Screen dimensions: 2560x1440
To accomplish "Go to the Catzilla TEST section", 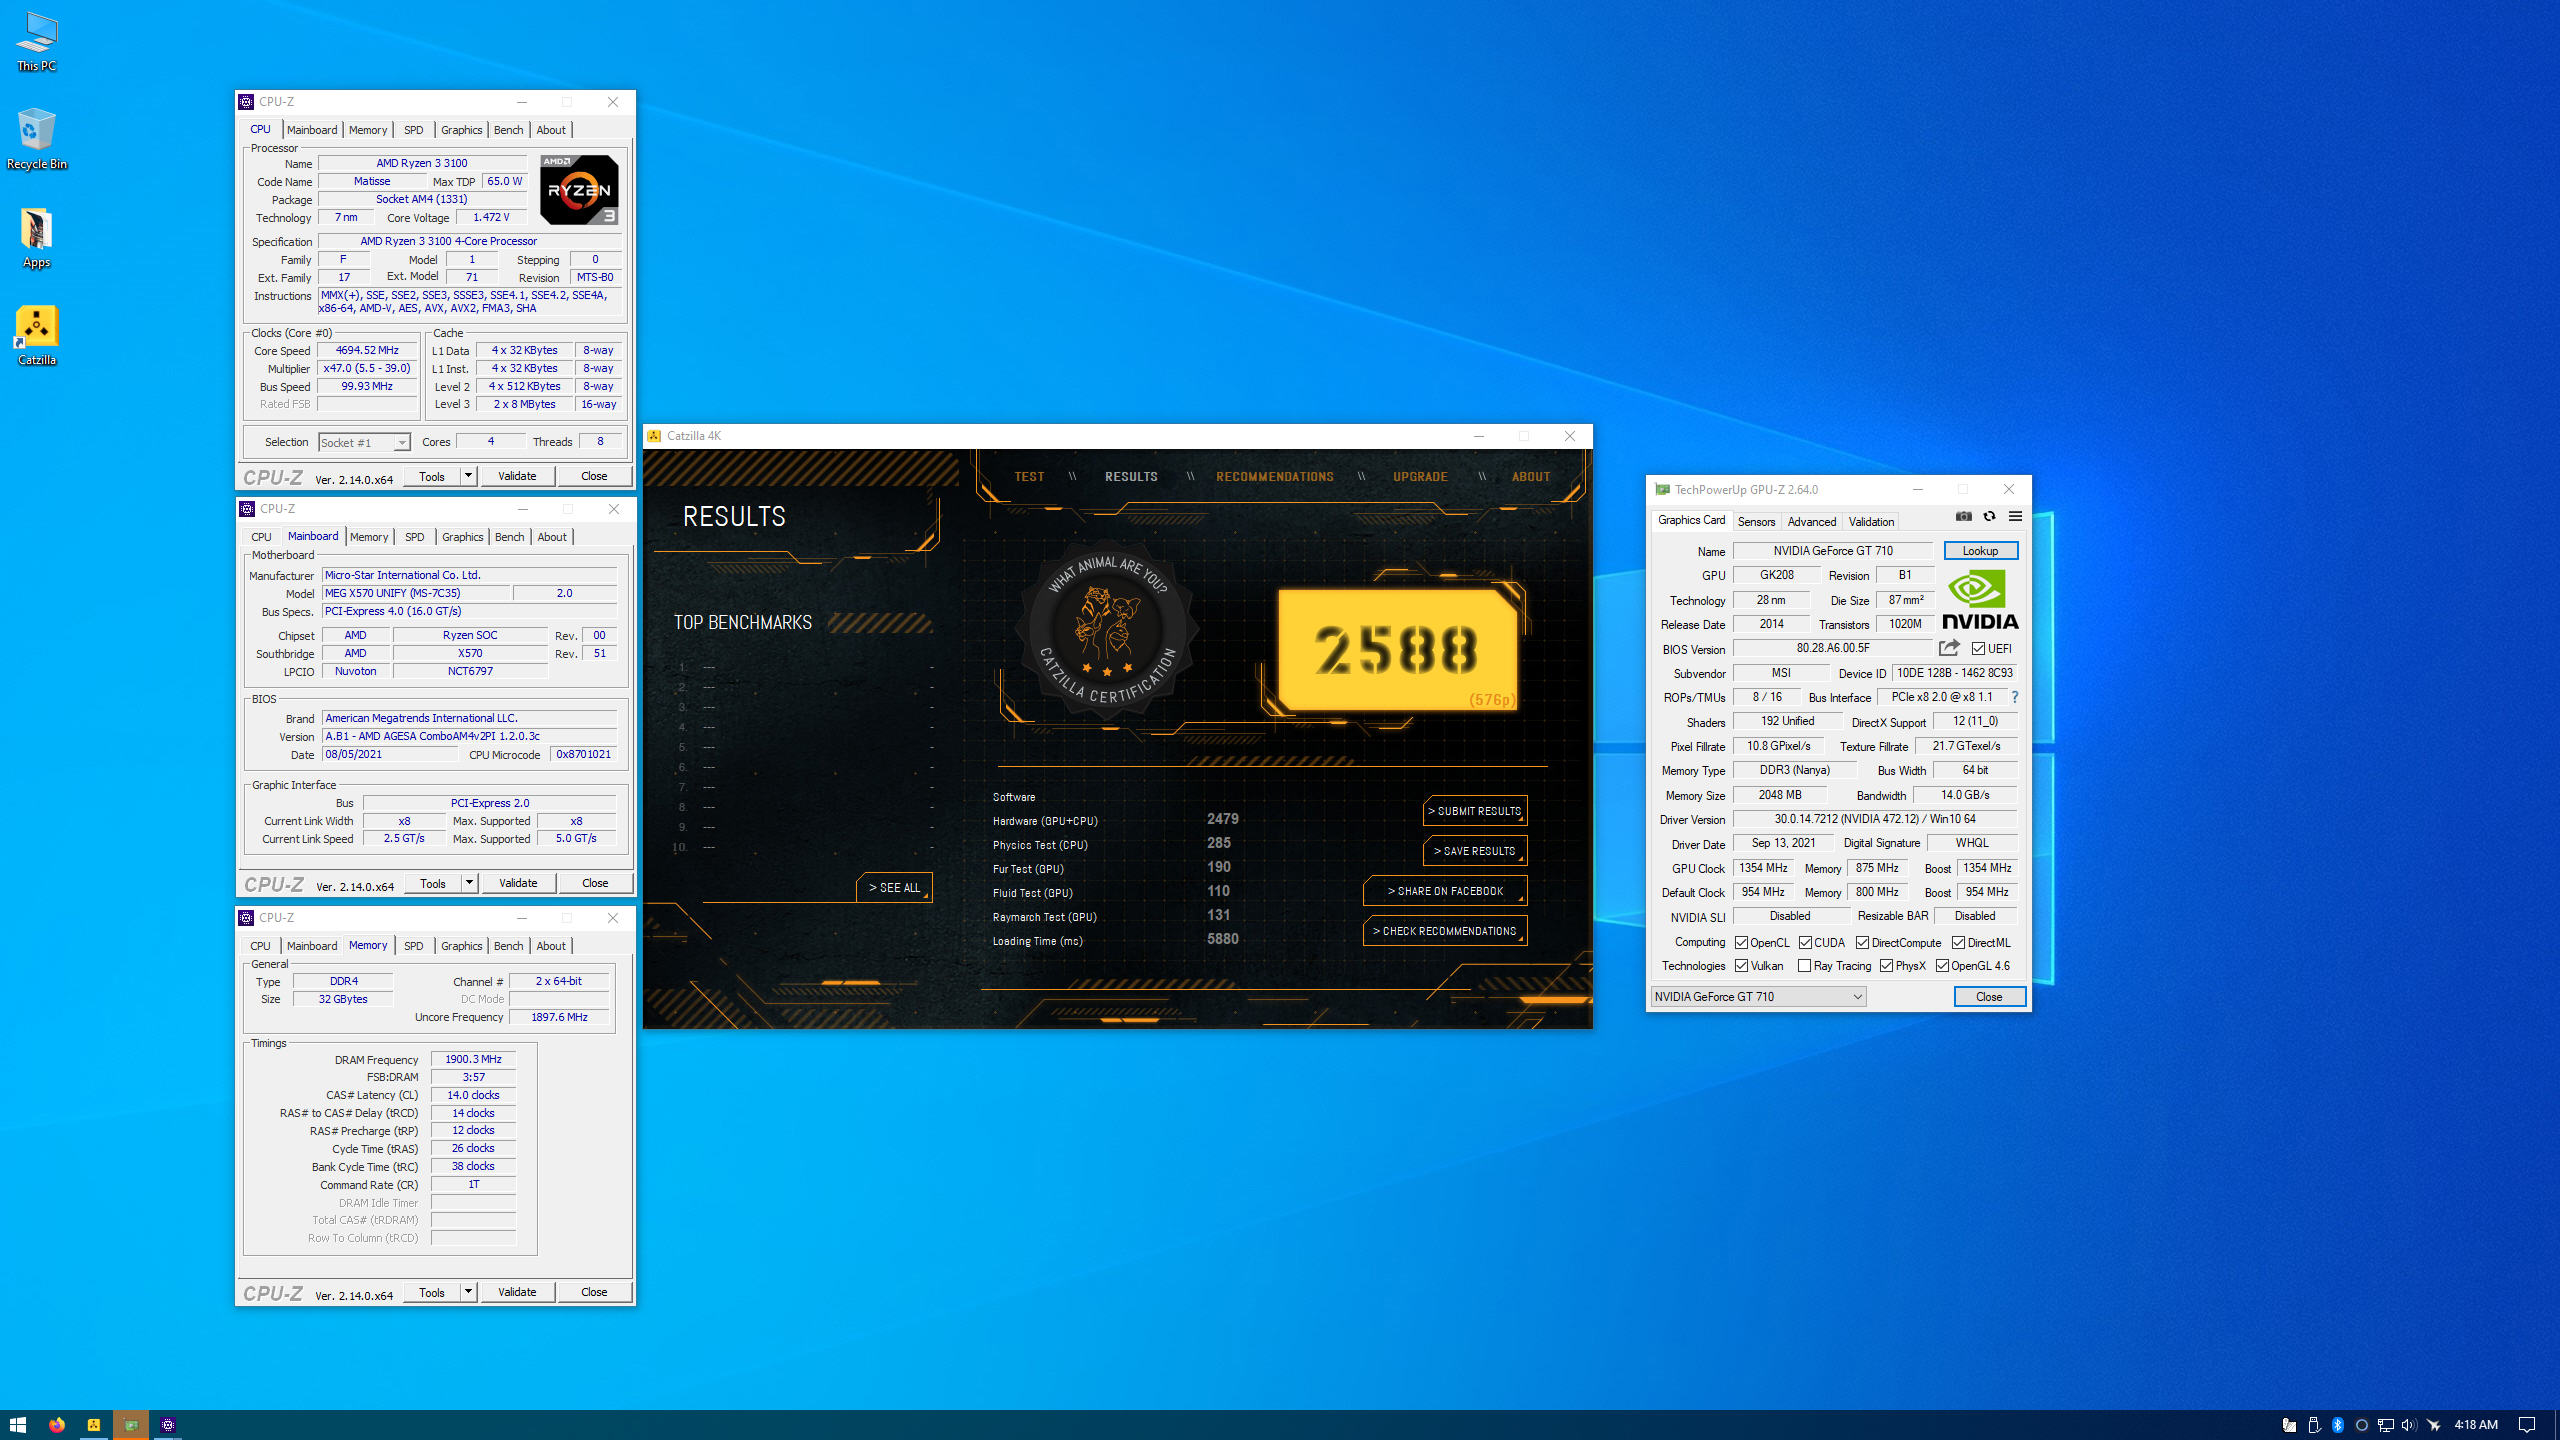I will pos(1029,477).
